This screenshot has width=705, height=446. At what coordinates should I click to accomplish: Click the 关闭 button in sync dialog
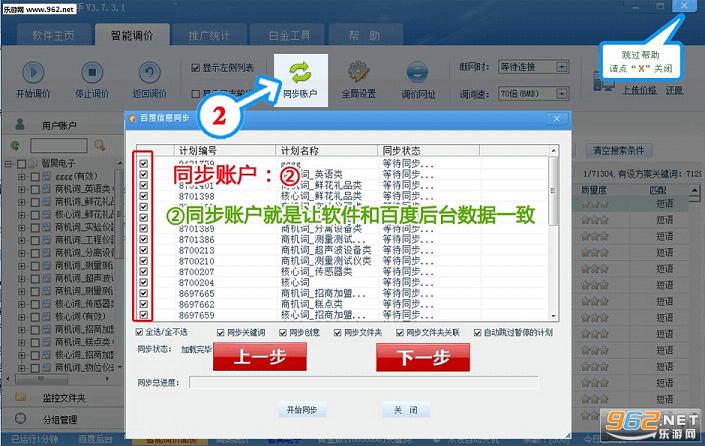point(406,410)
